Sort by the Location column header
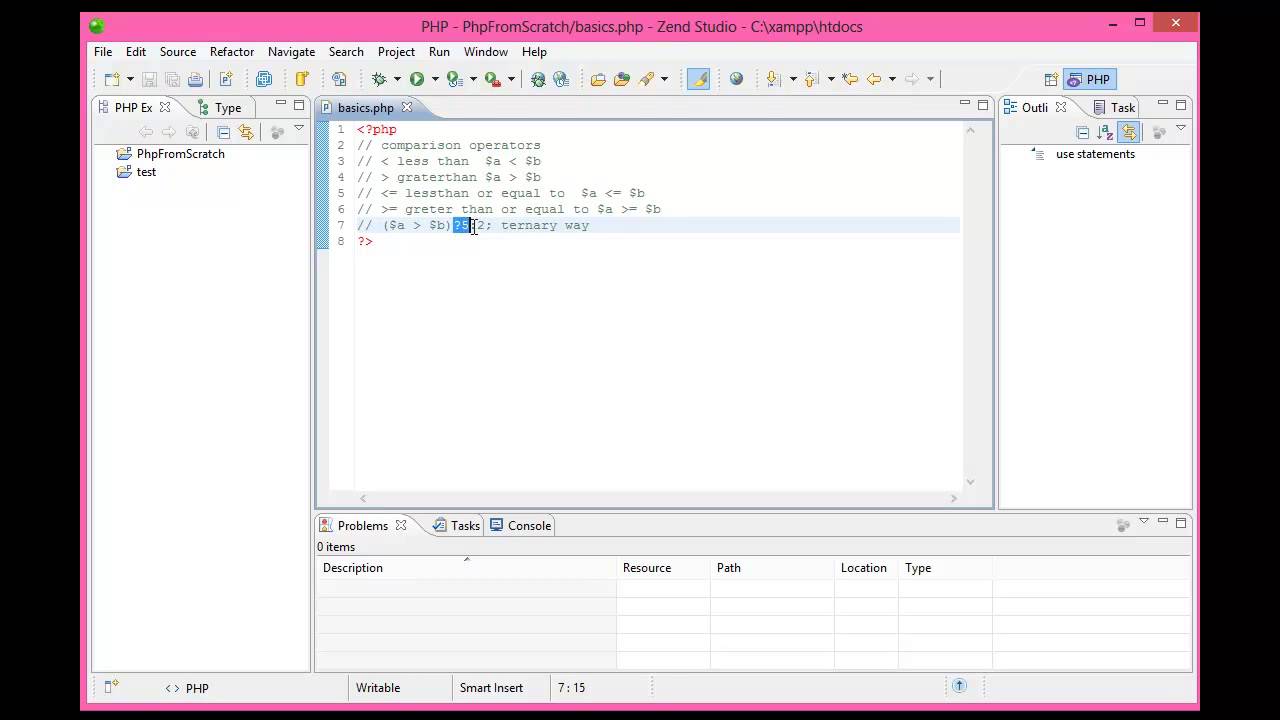 (866, 568)
